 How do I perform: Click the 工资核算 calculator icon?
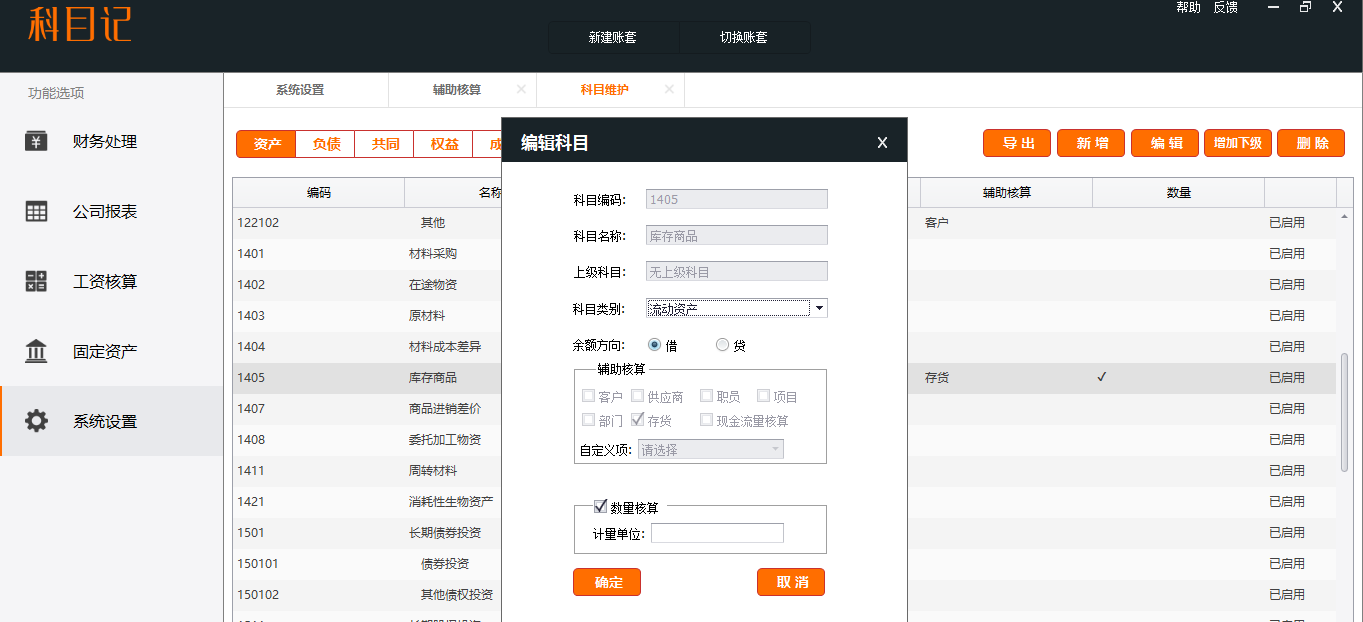tap(36, 281)
